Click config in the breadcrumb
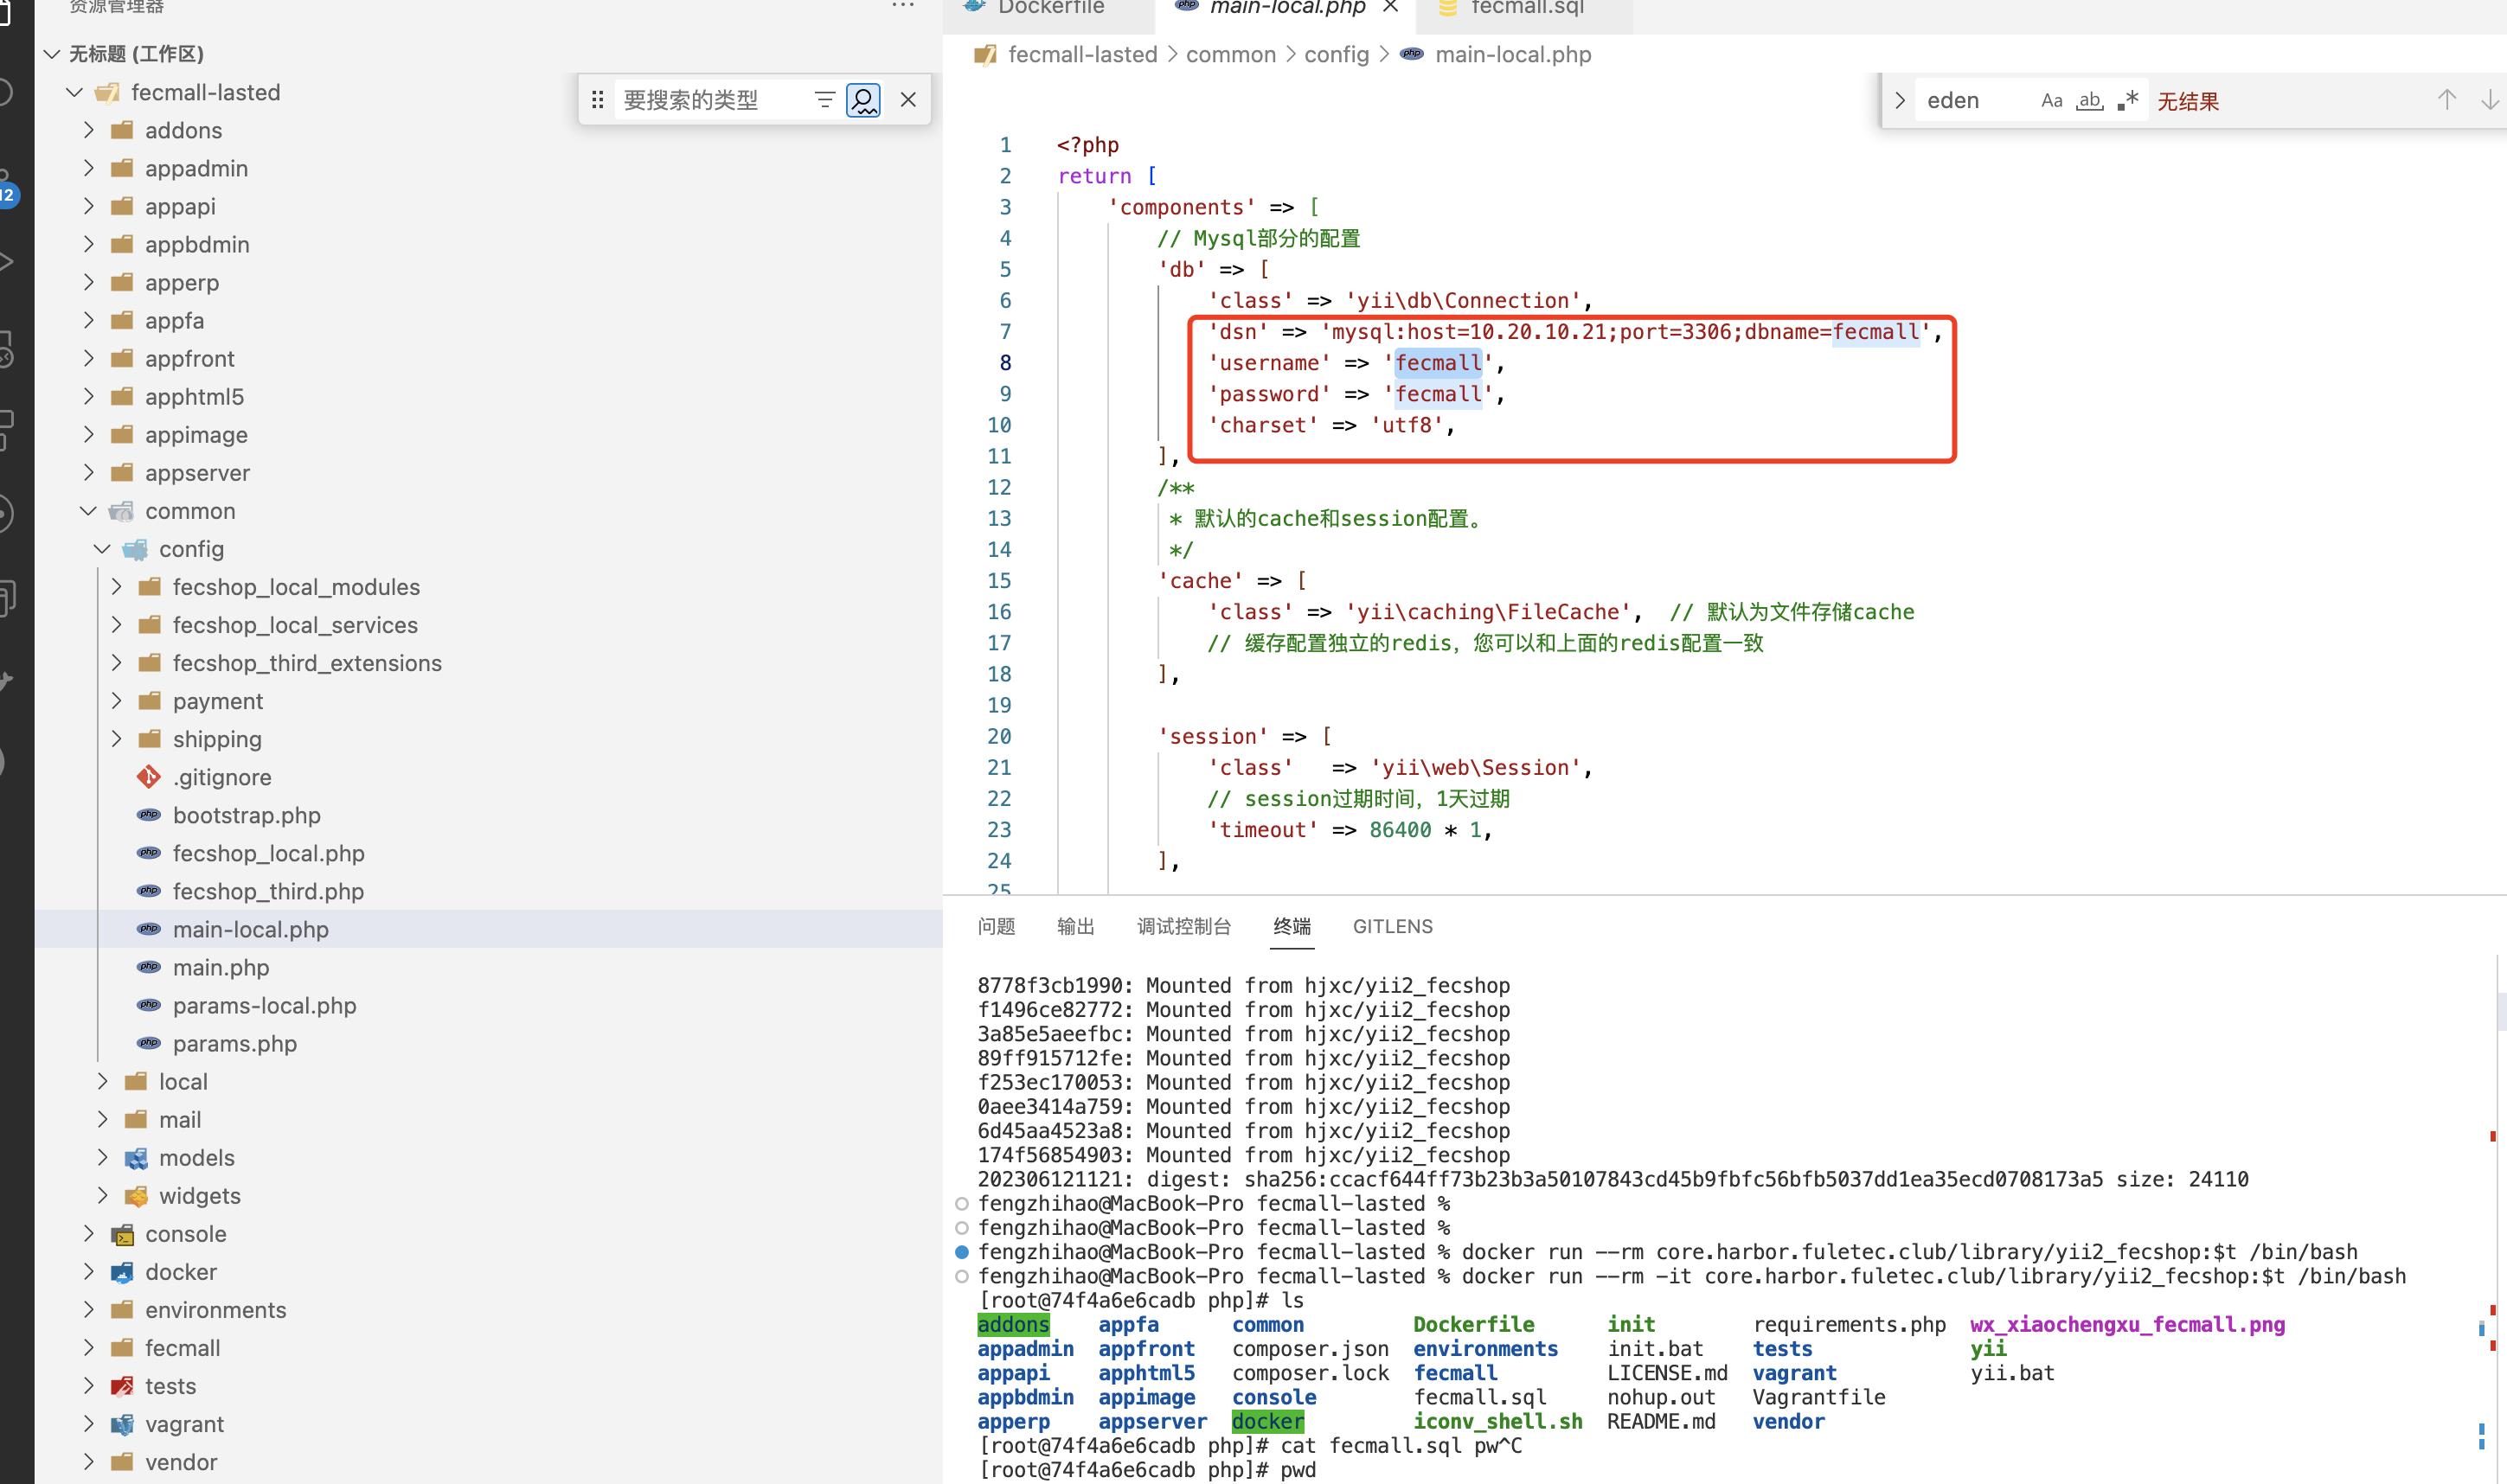 [1336, 54]
